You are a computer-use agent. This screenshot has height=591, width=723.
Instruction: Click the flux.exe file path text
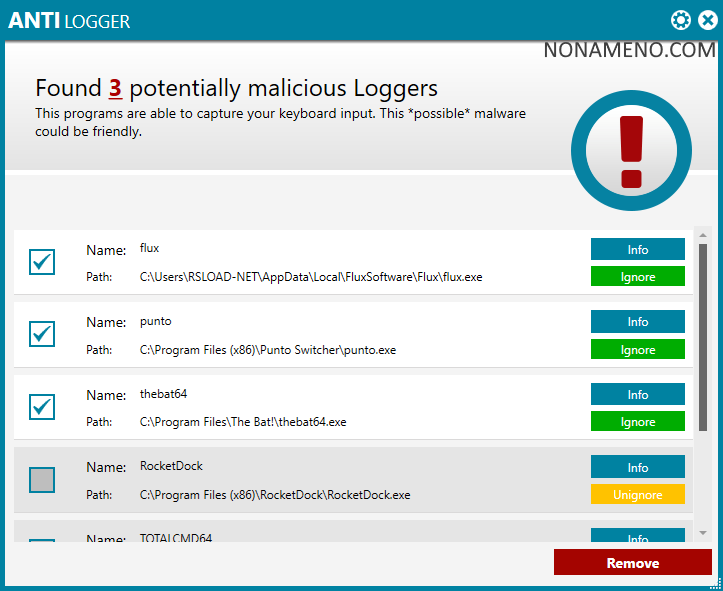click(310, 277)
